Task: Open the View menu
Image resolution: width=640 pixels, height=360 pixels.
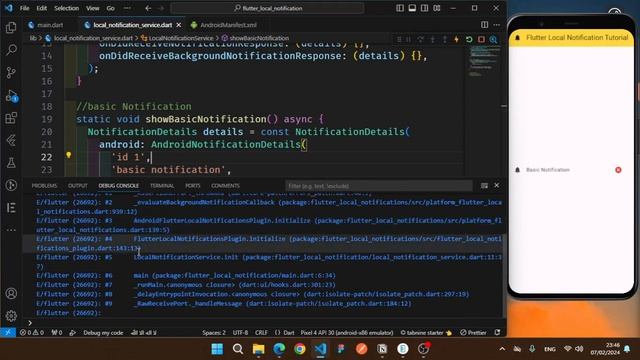Action: (x=93, y=8)
